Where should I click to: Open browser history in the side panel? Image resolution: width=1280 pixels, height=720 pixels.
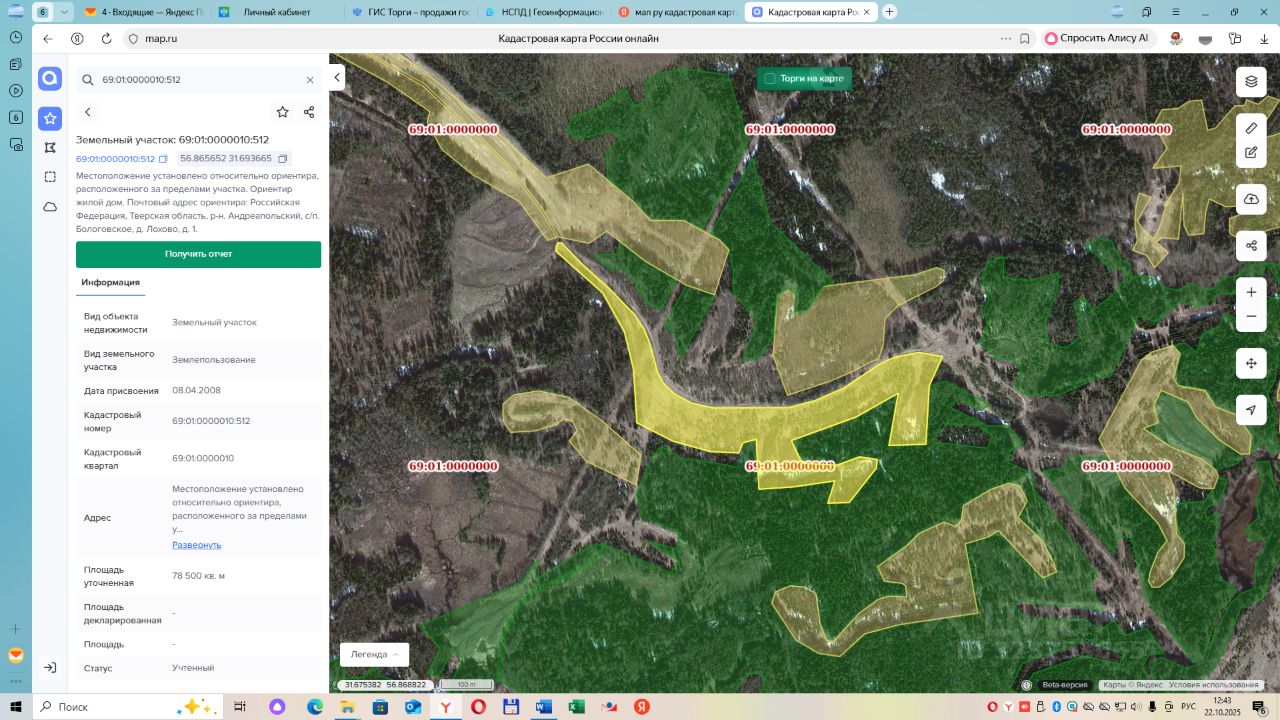tap(16, 36)
